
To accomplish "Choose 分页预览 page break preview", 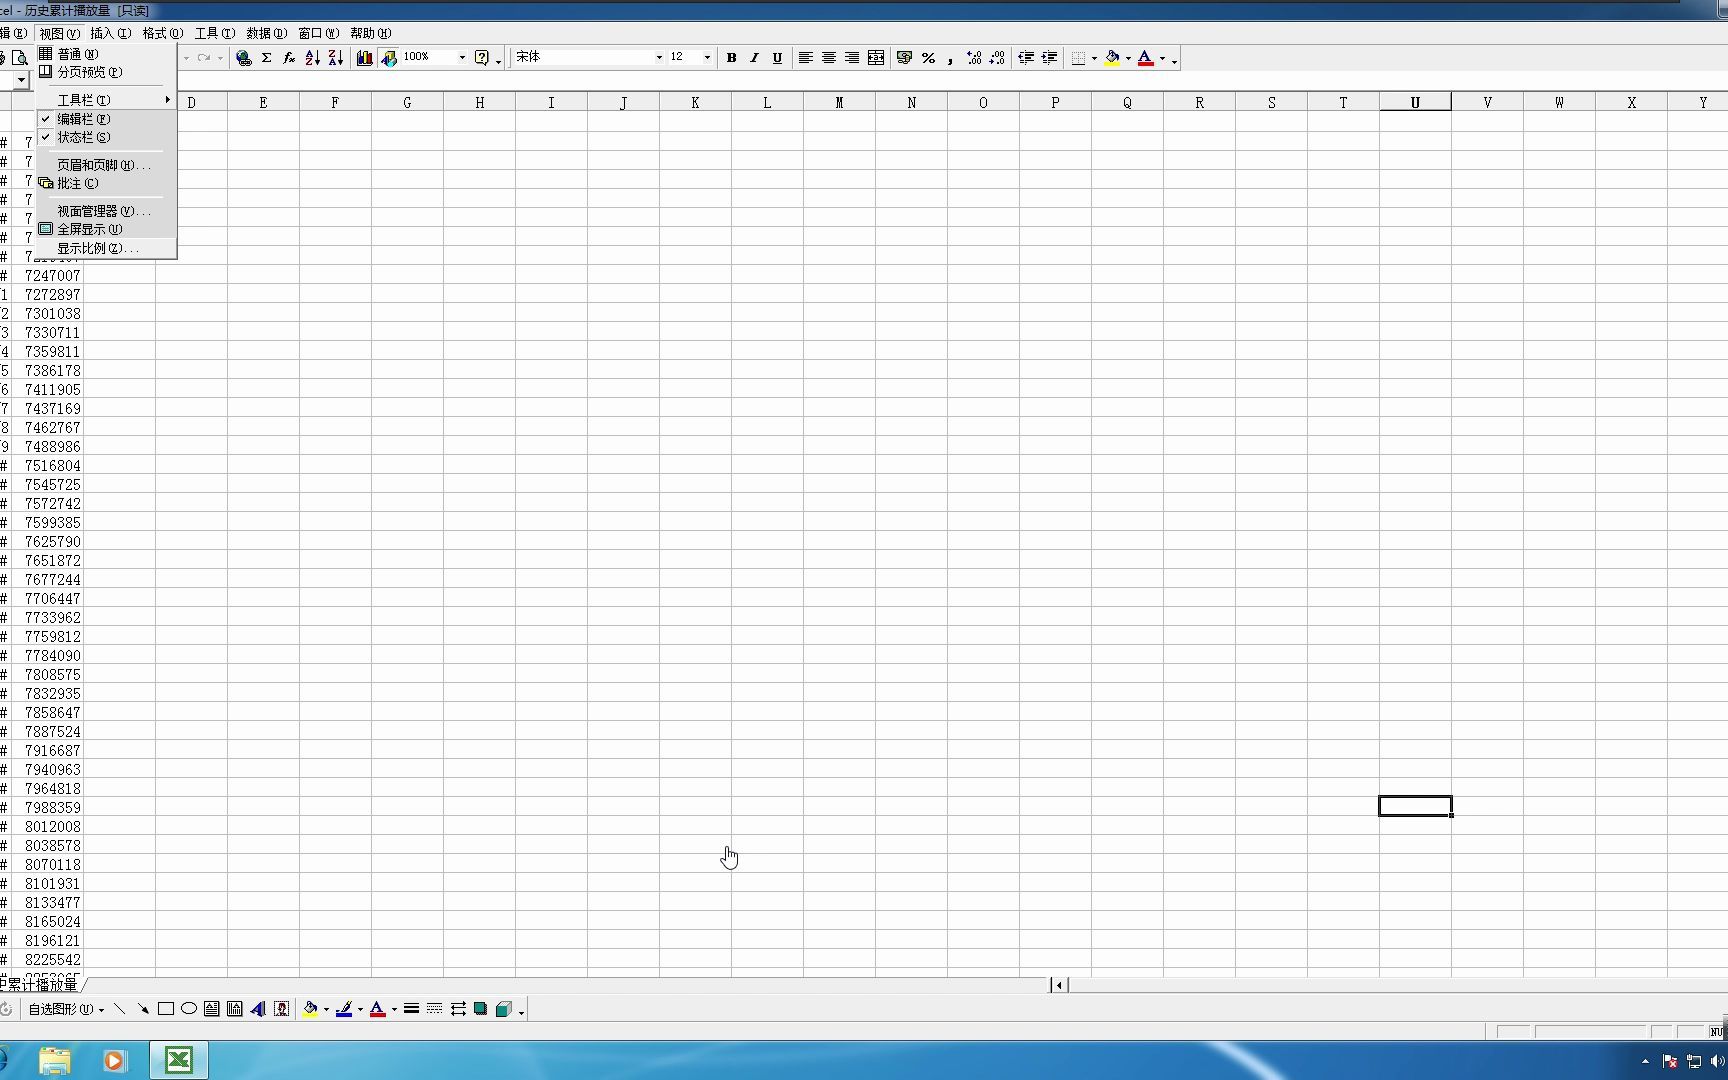I will [x=106, y=72].
